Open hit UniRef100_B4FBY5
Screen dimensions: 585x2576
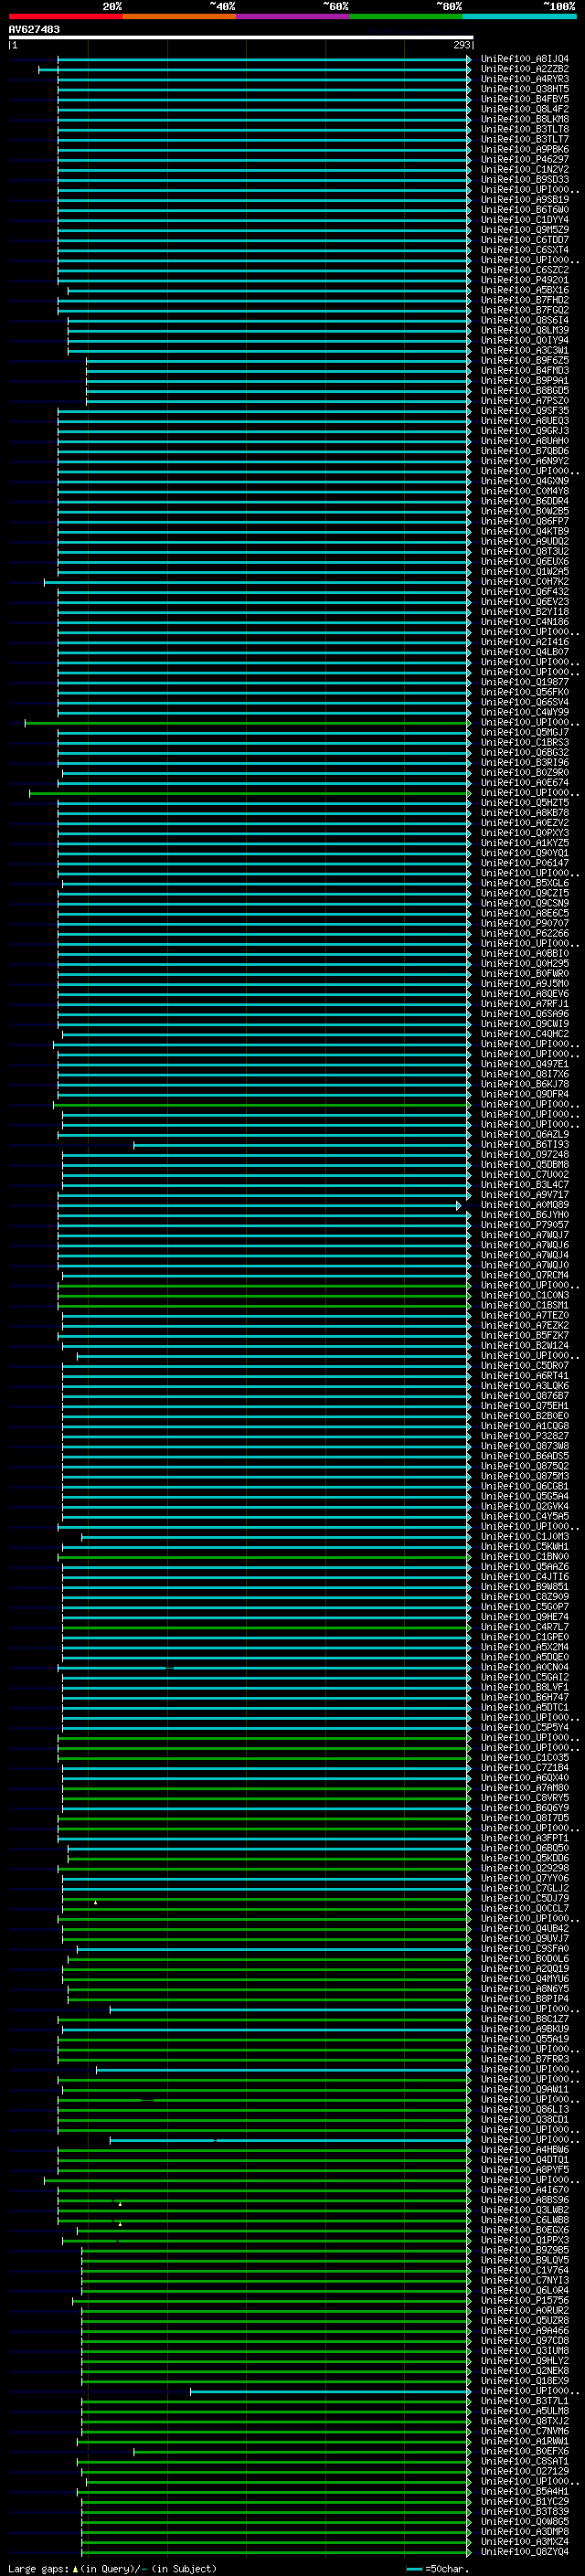coord(524,99)
